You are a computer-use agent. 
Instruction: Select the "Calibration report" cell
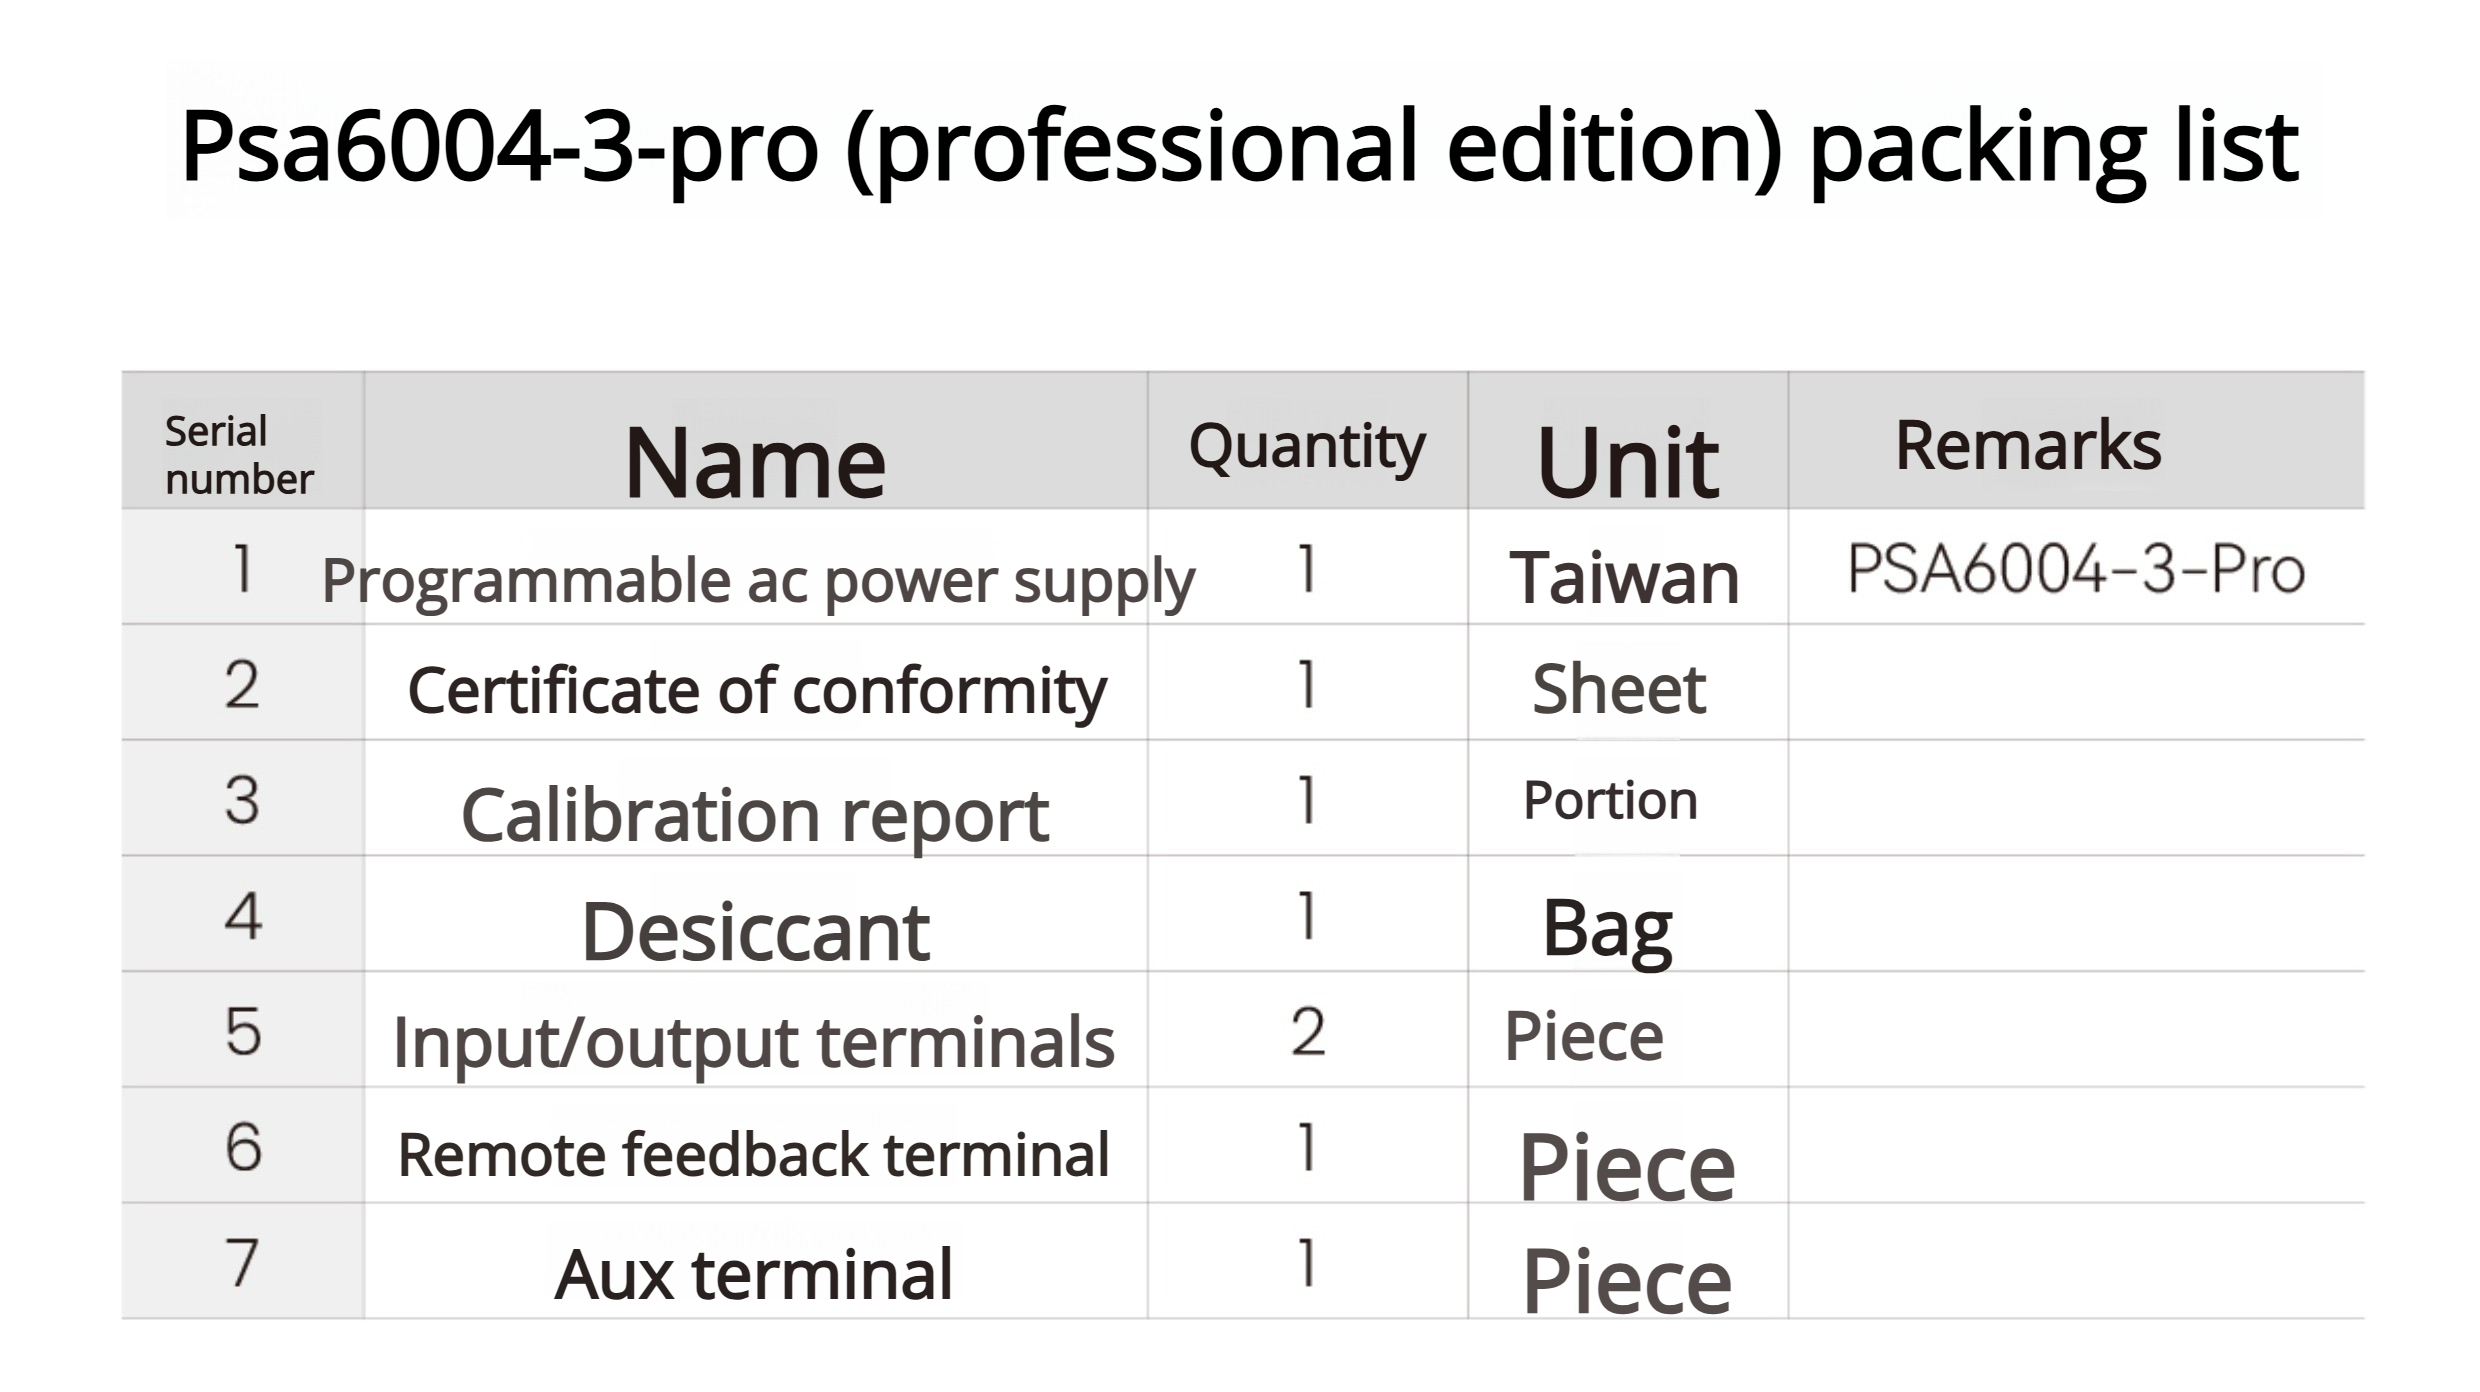click(755, 815)
